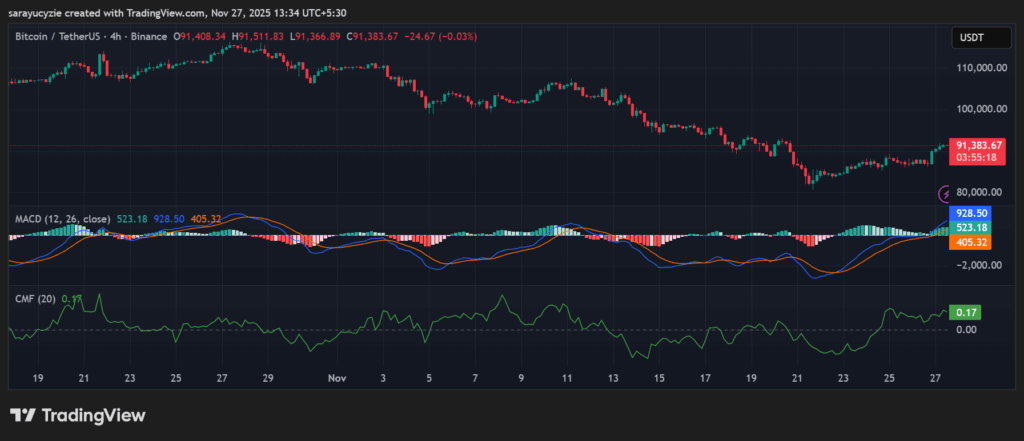The width and height of the screenshot is (1024, 441).
Task: Select the CMF (20) indicator label
Action: coord(33,299)
